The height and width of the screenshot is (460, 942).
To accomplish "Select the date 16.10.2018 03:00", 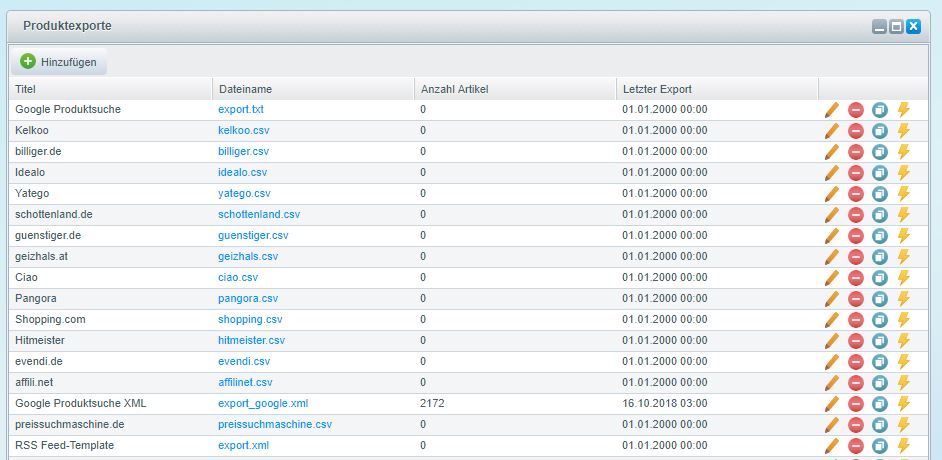I will click(664, 404).
